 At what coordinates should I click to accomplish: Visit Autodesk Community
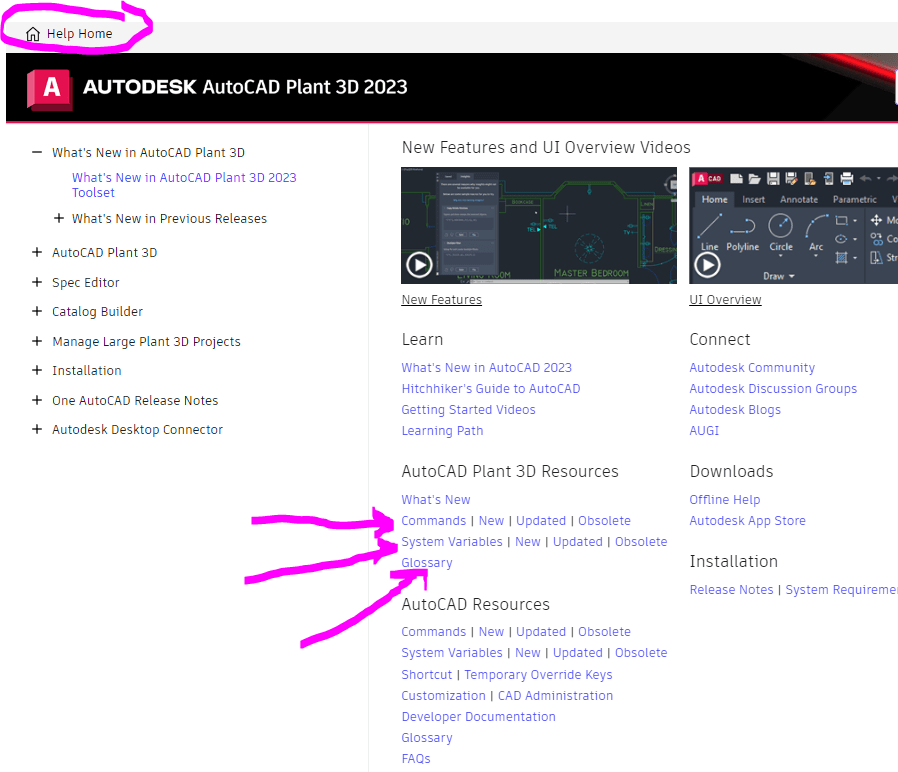point(752,368)
